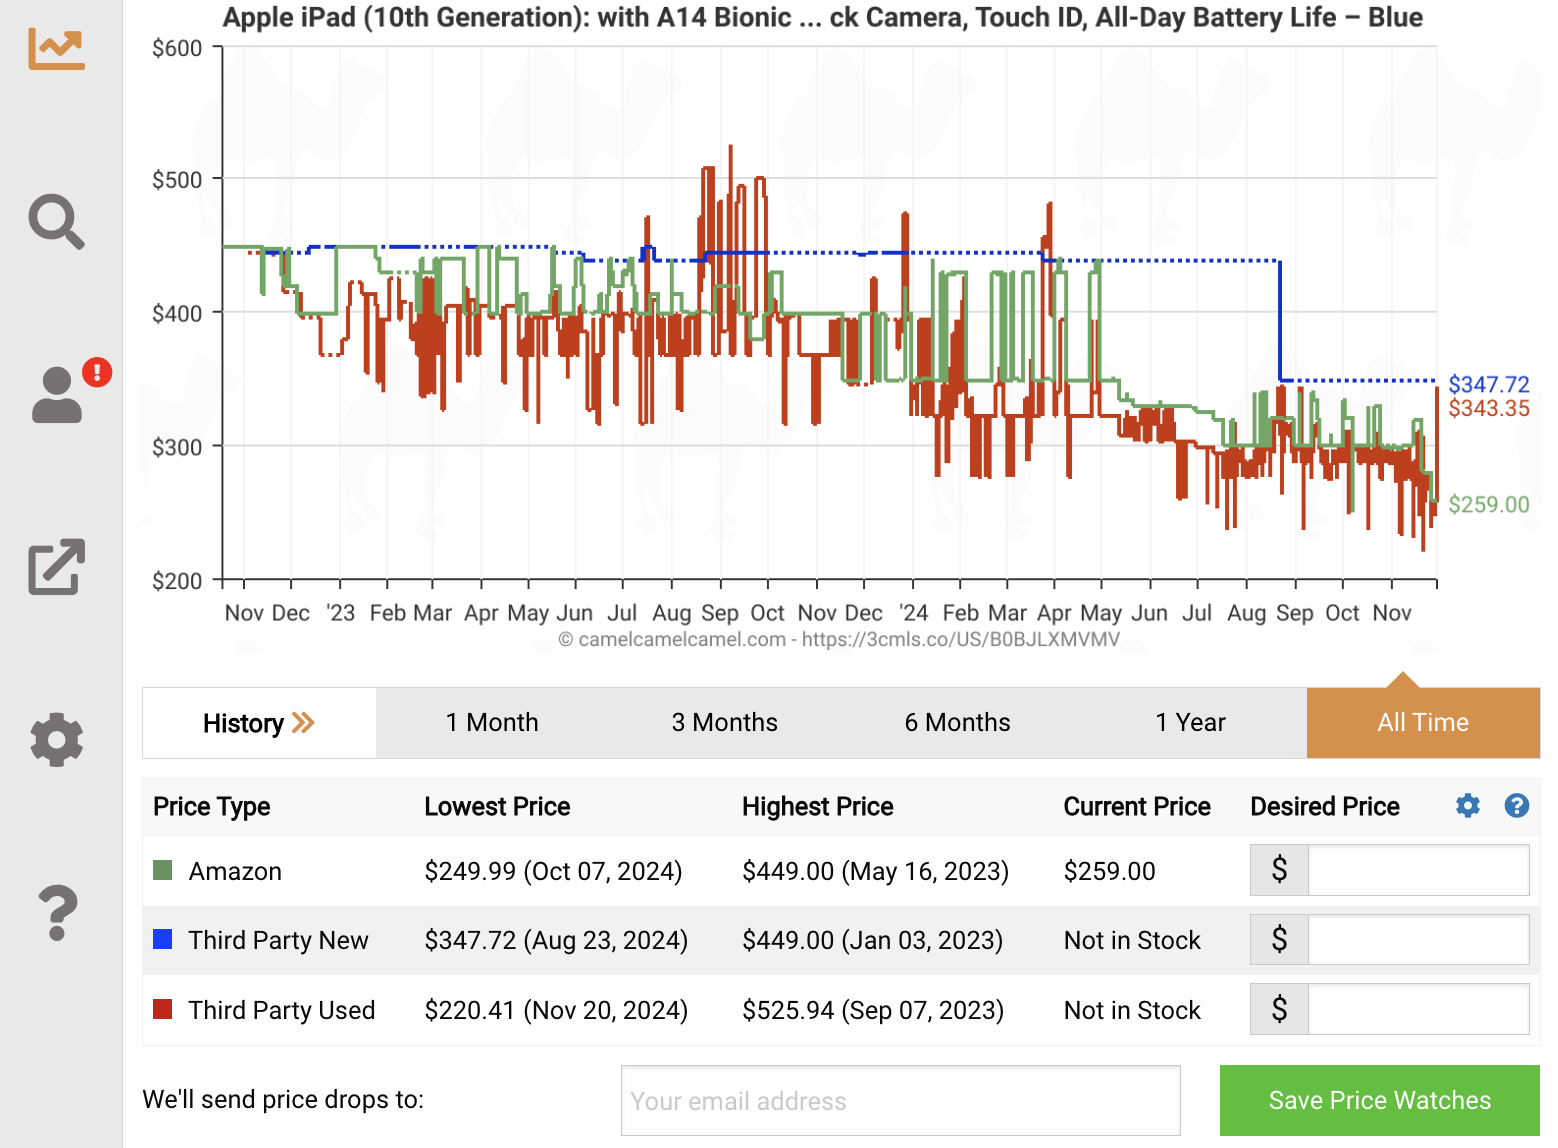Click the email address input field
This screenshot has width=1558, height=1148.
(x=901, y=1101)
